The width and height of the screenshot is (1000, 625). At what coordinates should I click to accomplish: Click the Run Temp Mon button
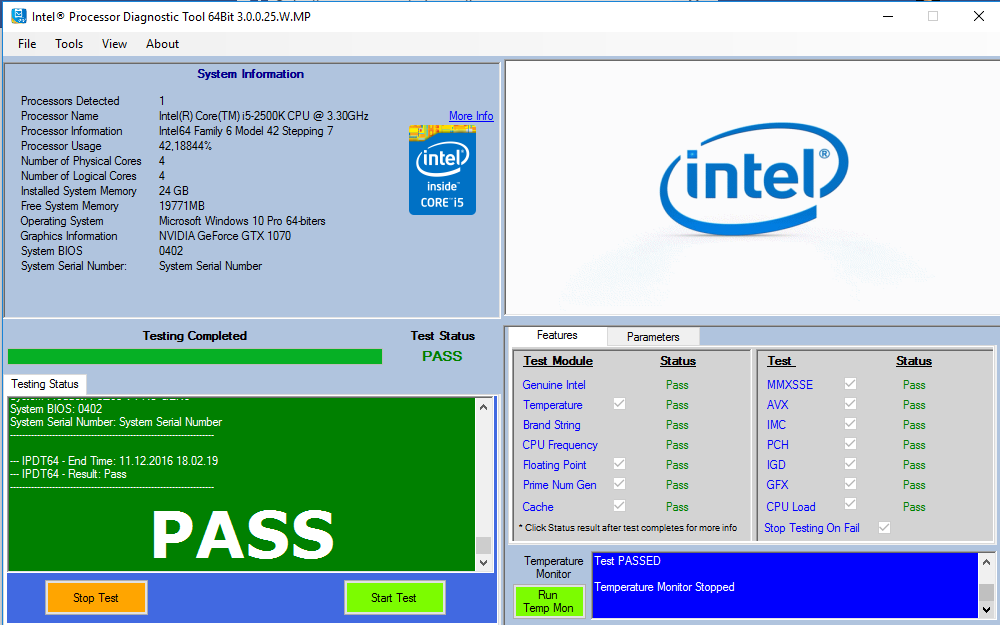click(x=548, y=601)
